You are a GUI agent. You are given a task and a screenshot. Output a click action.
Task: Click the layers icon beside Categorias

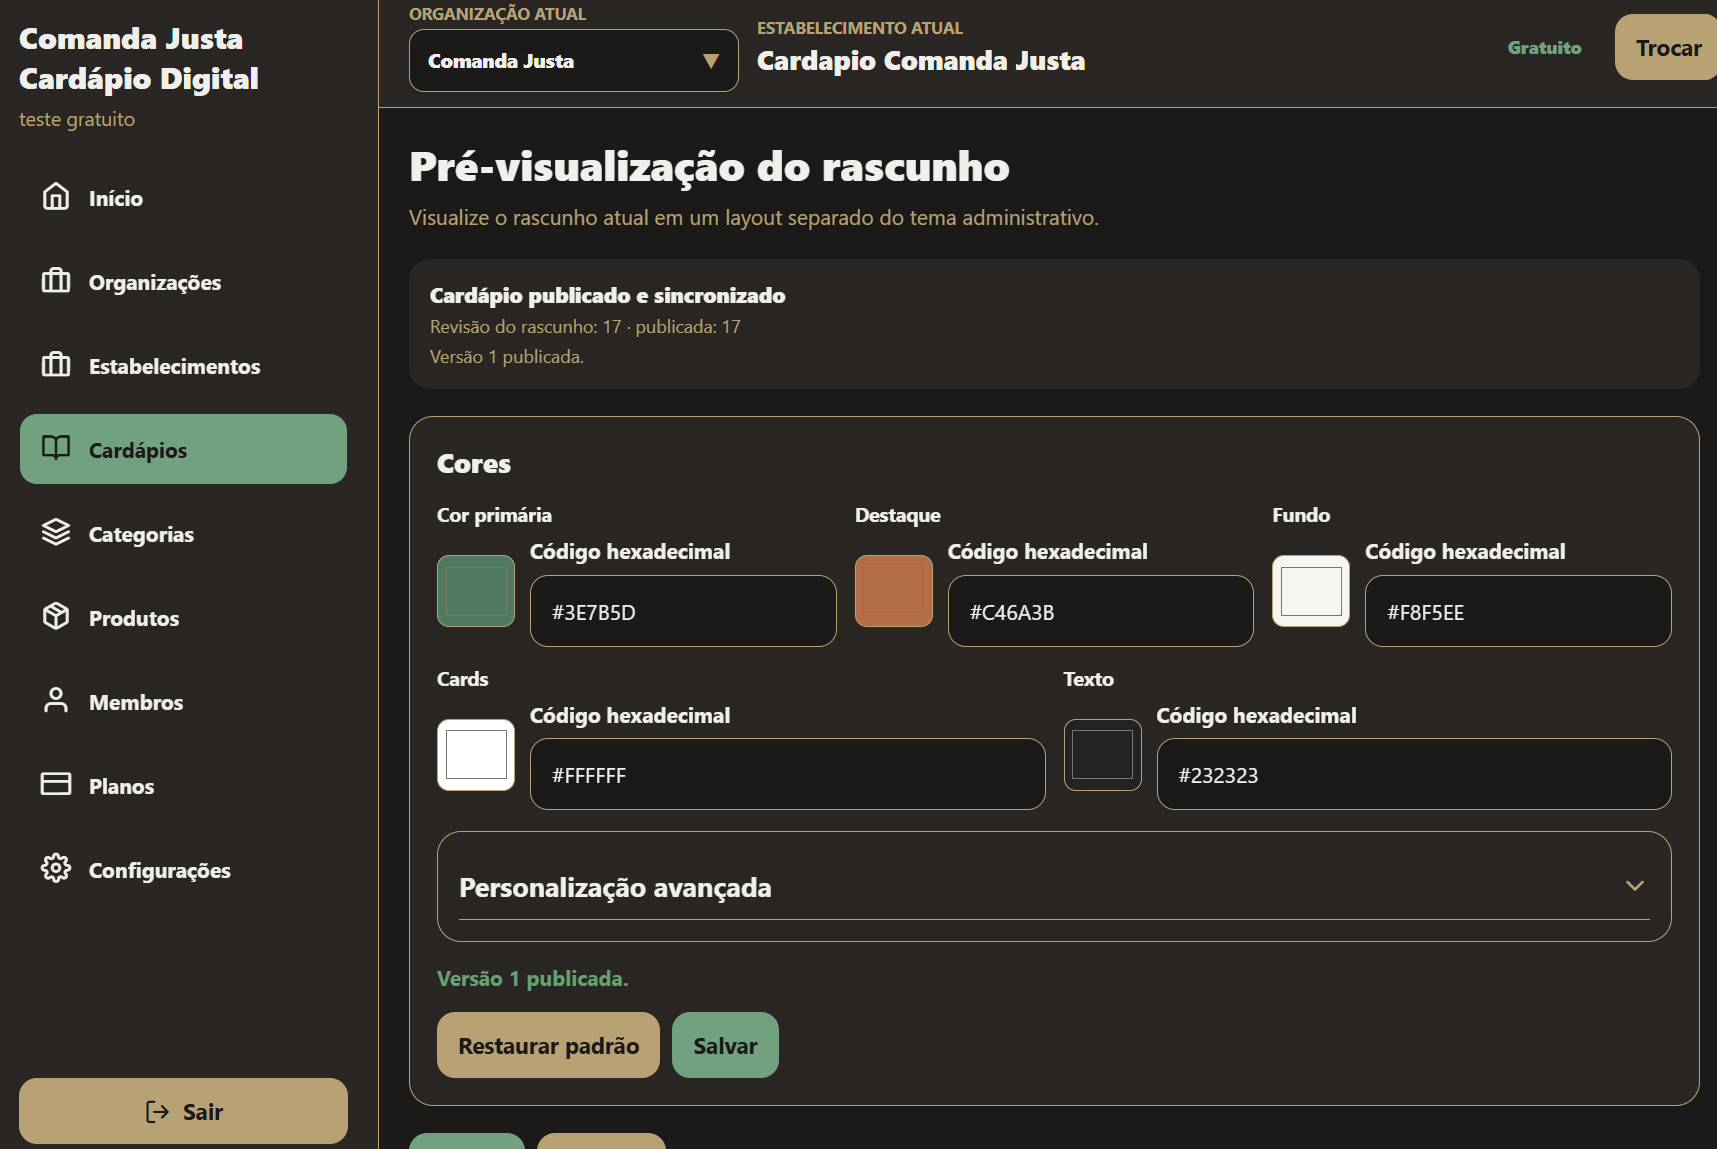pos(56,533)
